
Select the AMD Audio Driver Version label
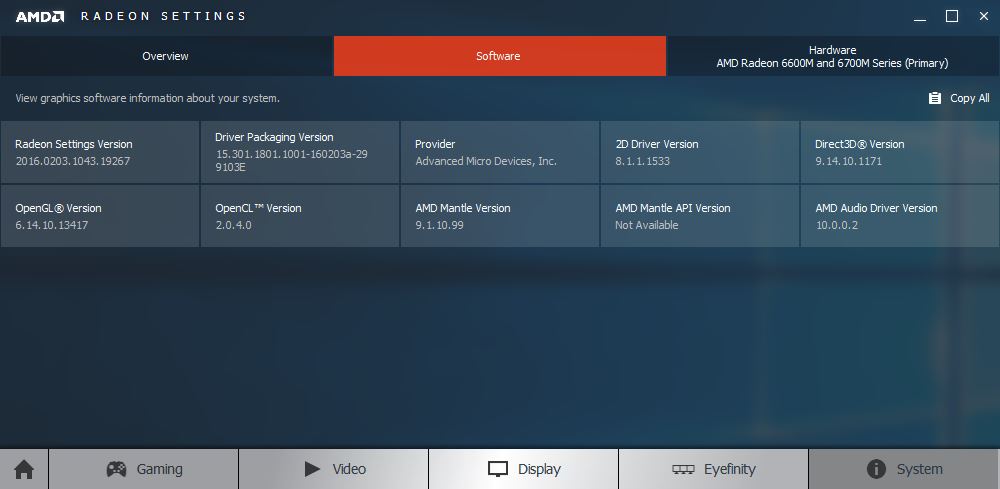(876, 208)
